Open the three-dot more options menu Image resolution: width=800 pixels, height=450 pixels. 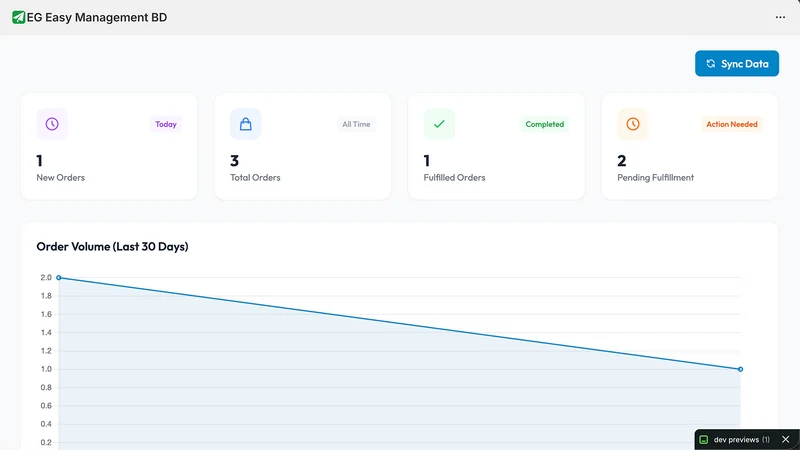780,17
